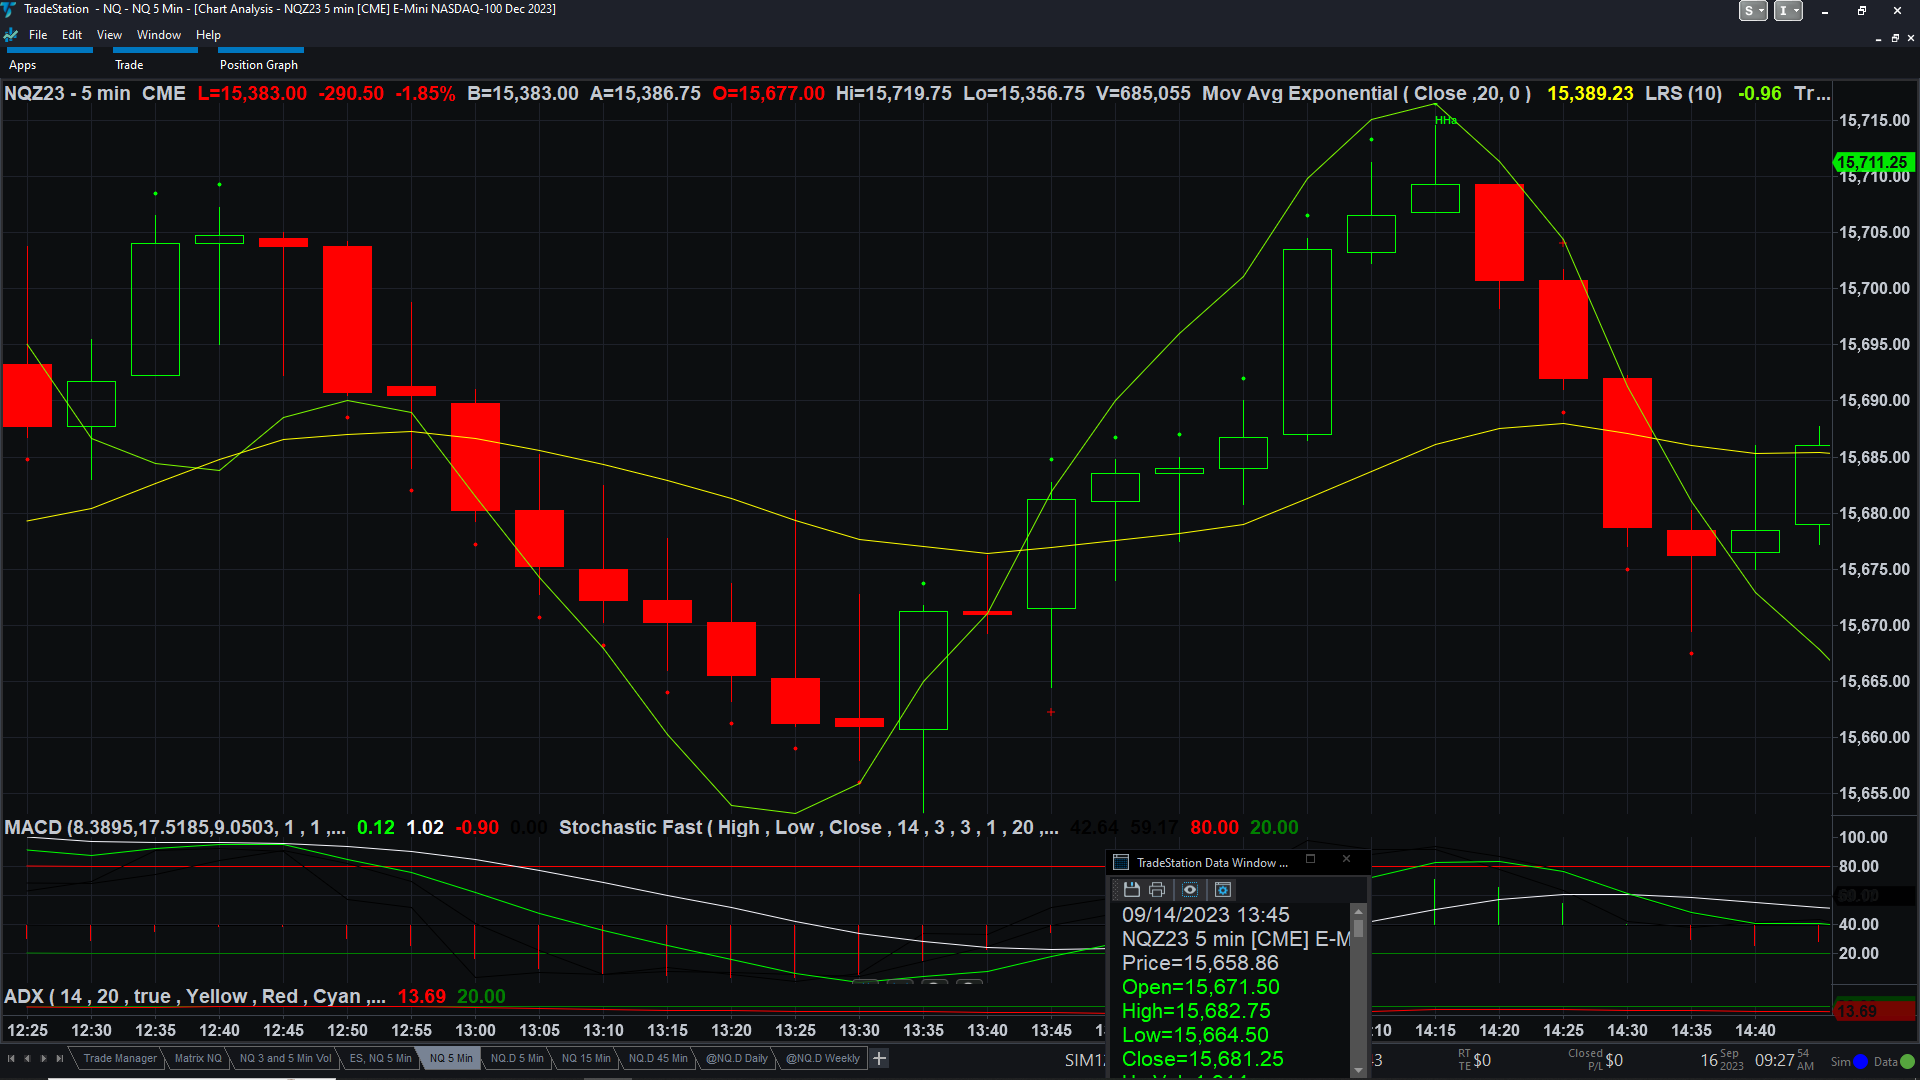Switch to the Matrix NQ tab
Screen dimensions: 1920x1080
pos(198,1059)
